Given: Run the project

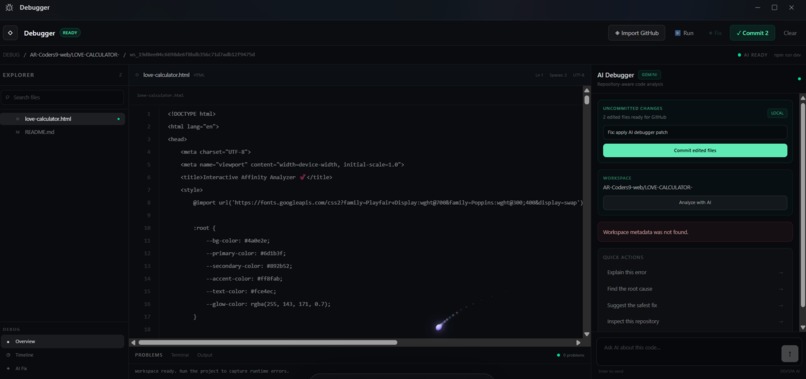Looking at the screenshot, I should point(684,33).
